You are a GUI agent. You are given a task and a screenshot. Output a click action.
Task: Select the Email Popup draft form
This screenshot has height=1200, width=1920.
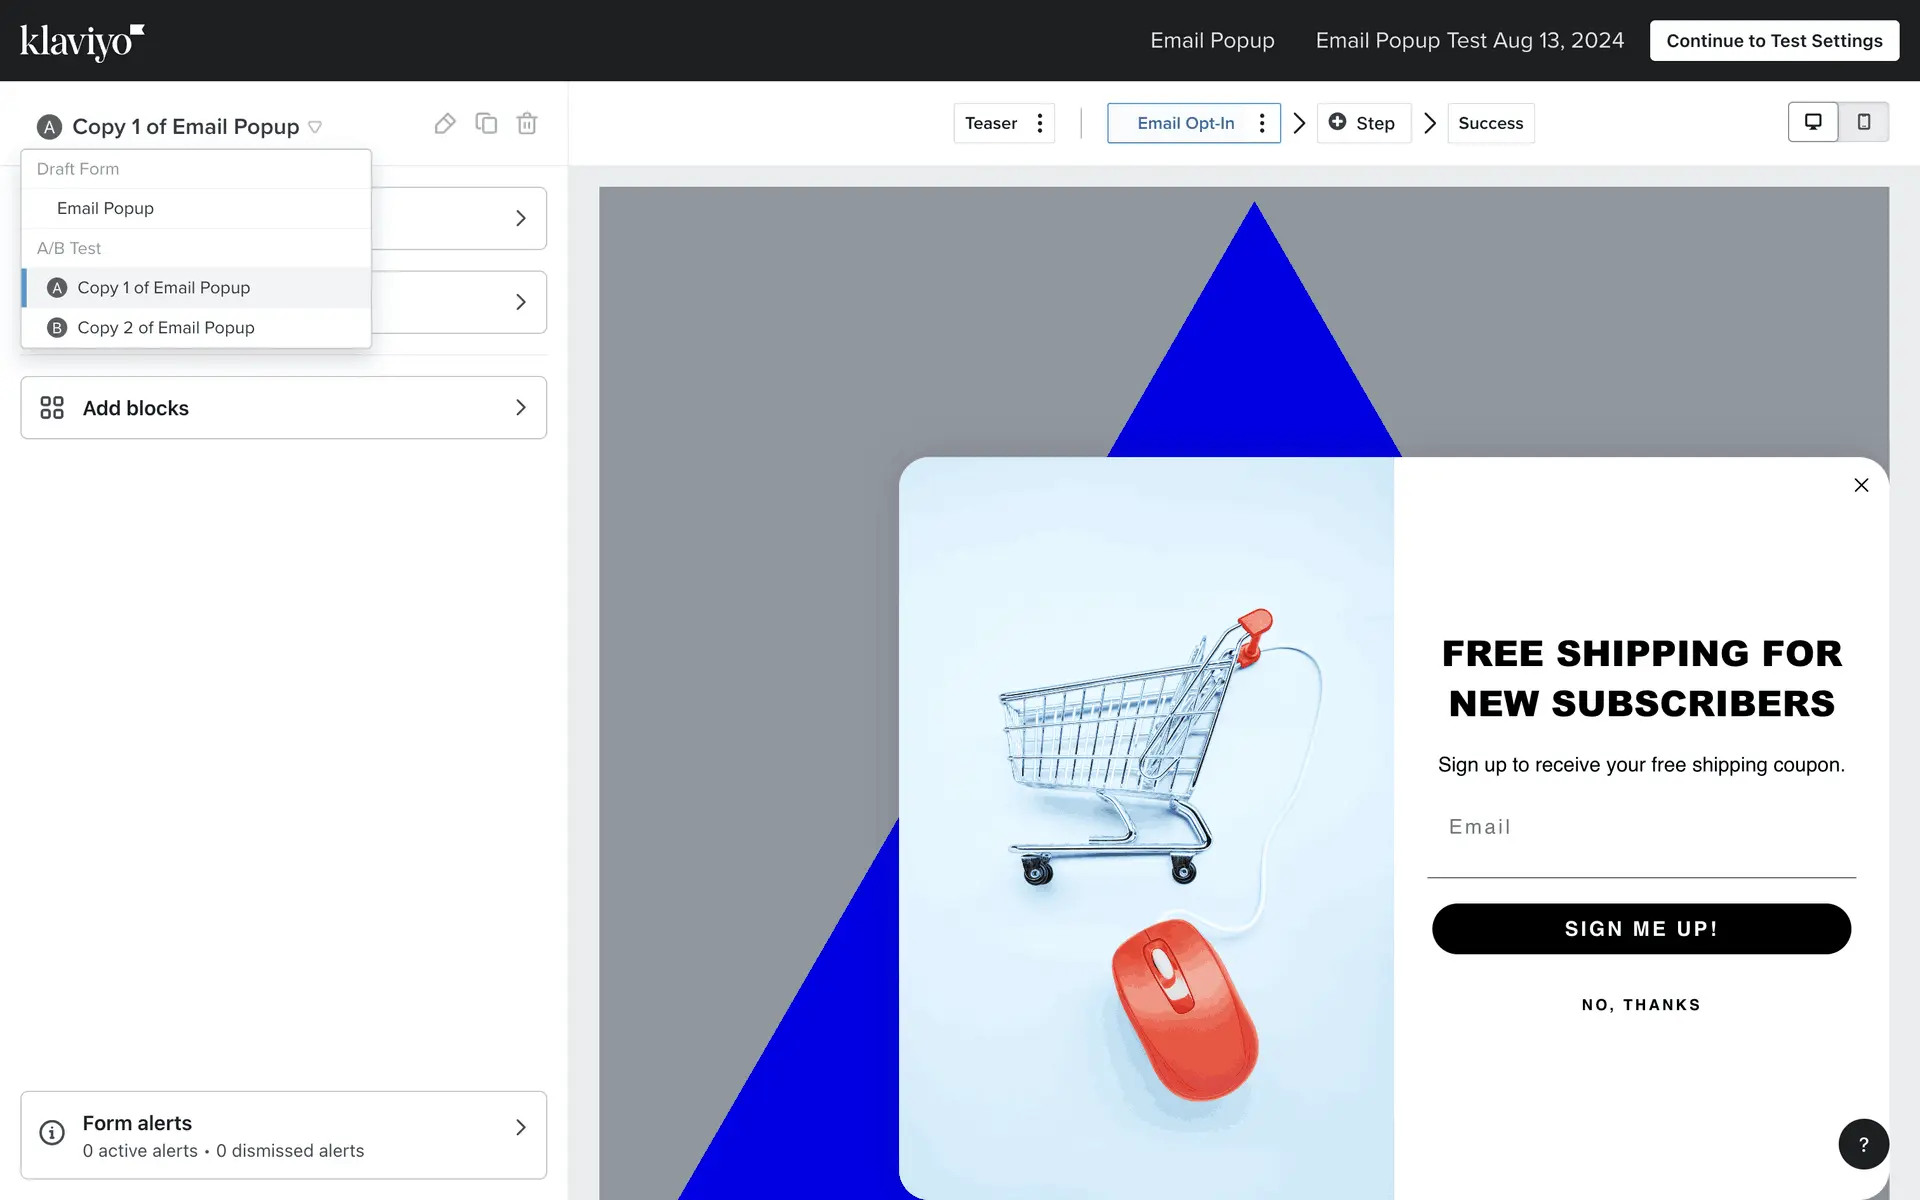click(106, 208)
